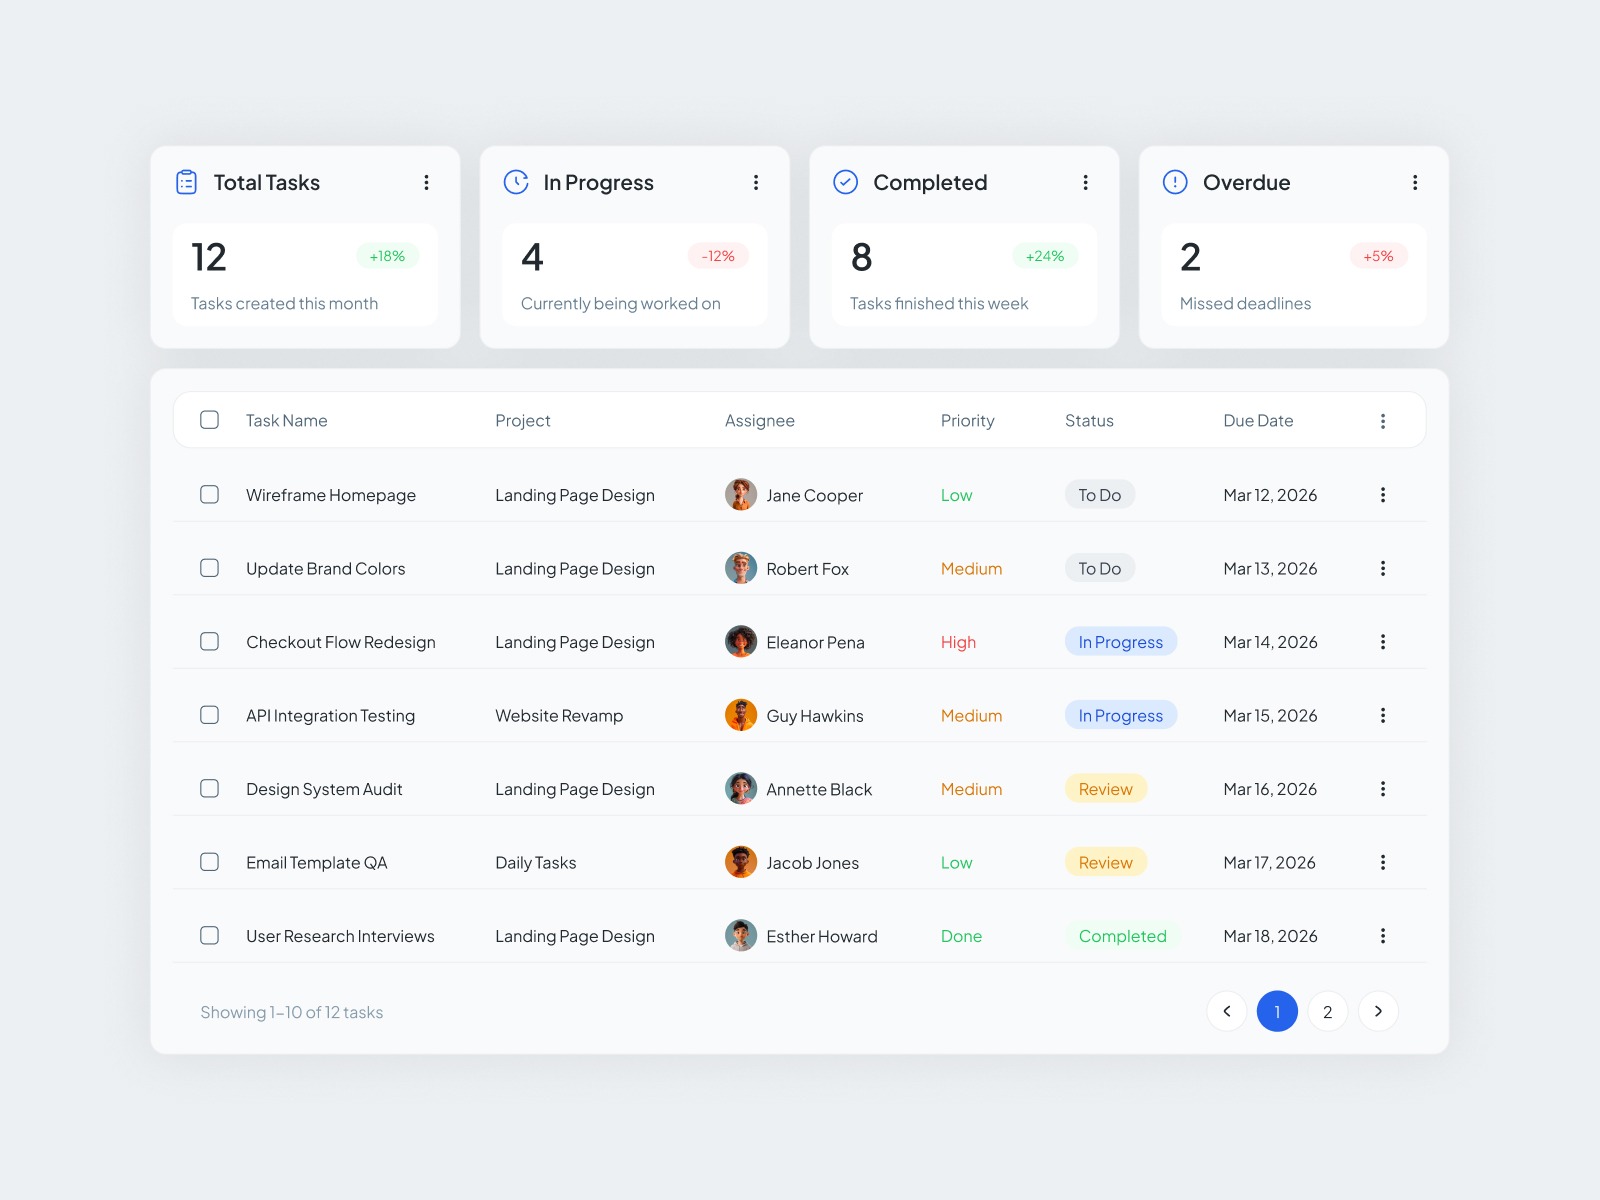
Task: Tick the User Research Interviews checkbox
Action: (x=209, y=935)
